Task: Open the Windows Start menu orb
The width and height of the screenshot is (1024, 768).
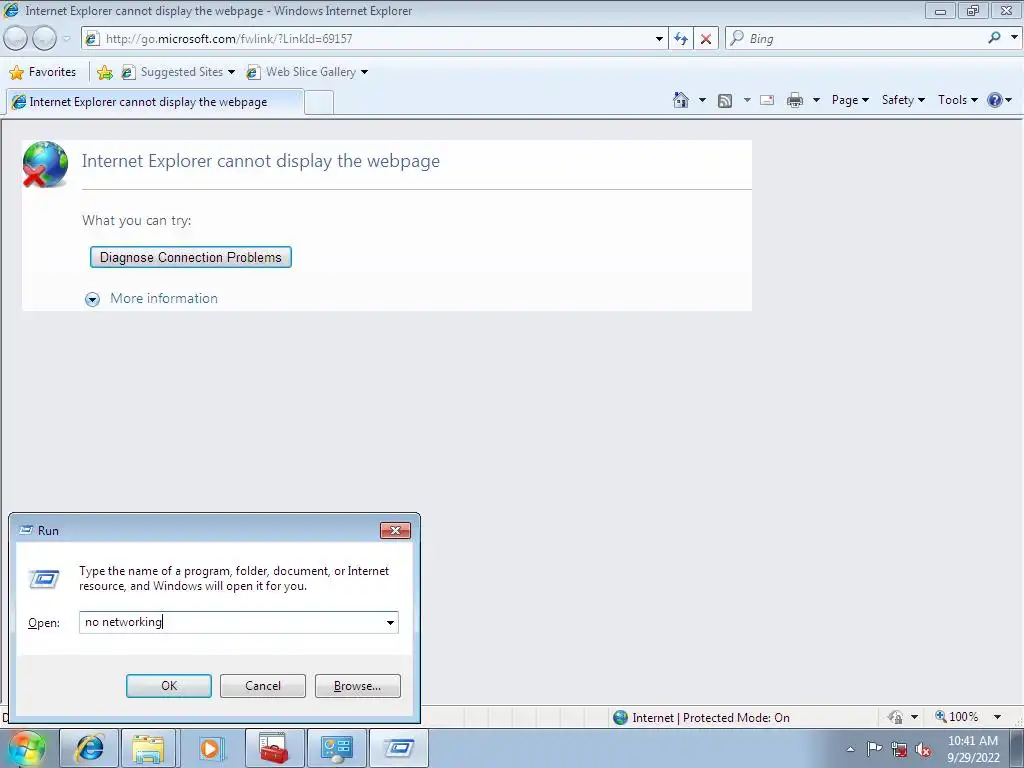Action: tap(27, 748)
